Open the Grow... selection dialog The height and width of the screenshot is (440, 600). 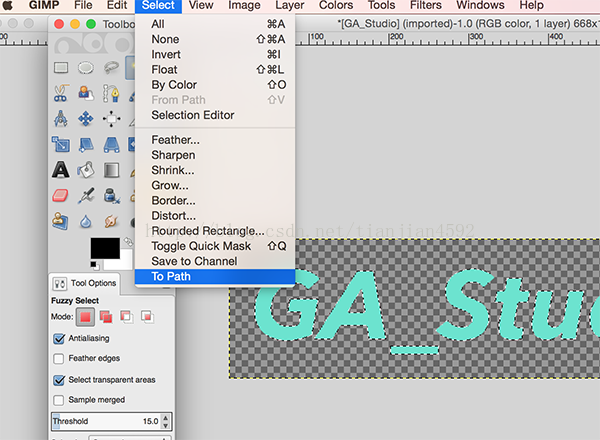tap(215, 186)
